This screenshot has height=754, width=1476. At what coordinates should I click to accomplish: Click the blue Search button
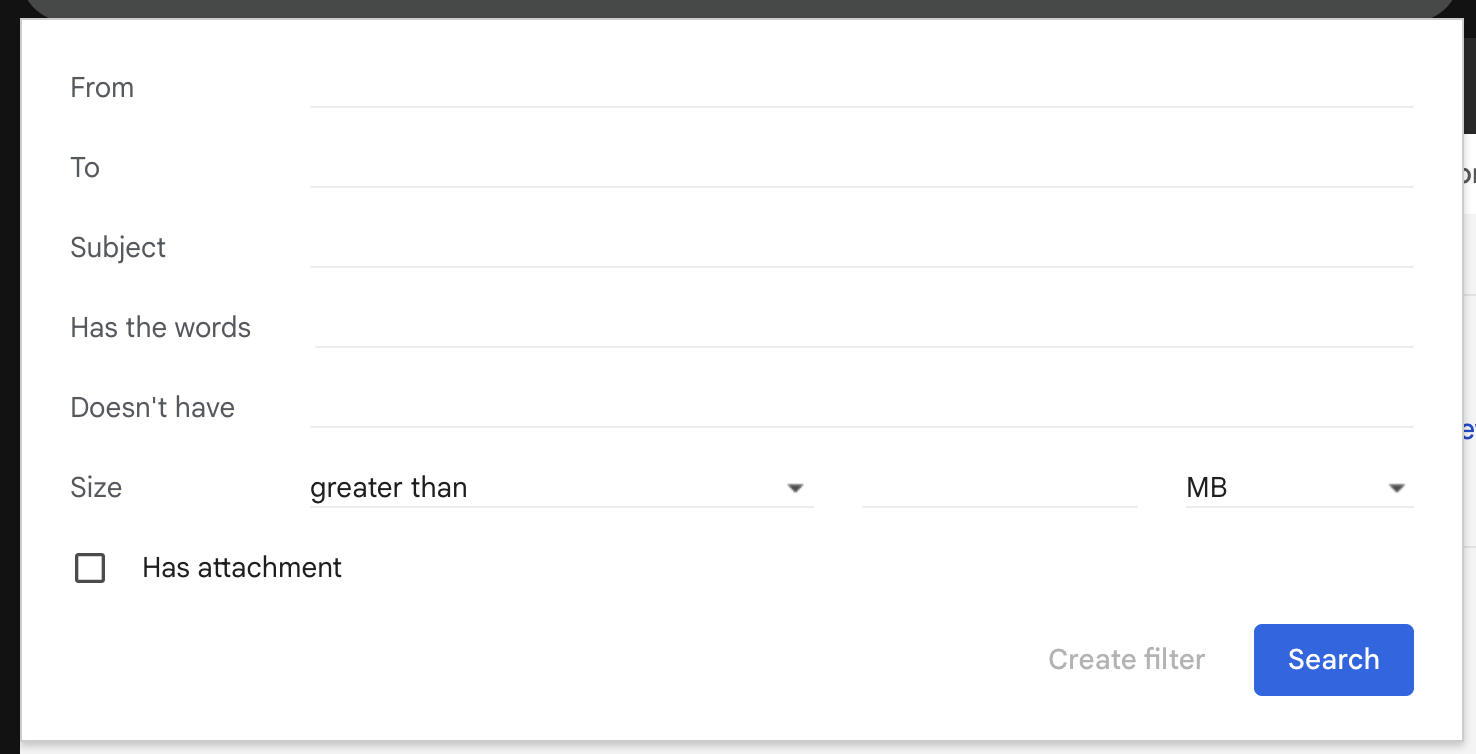pos(1333,660)
